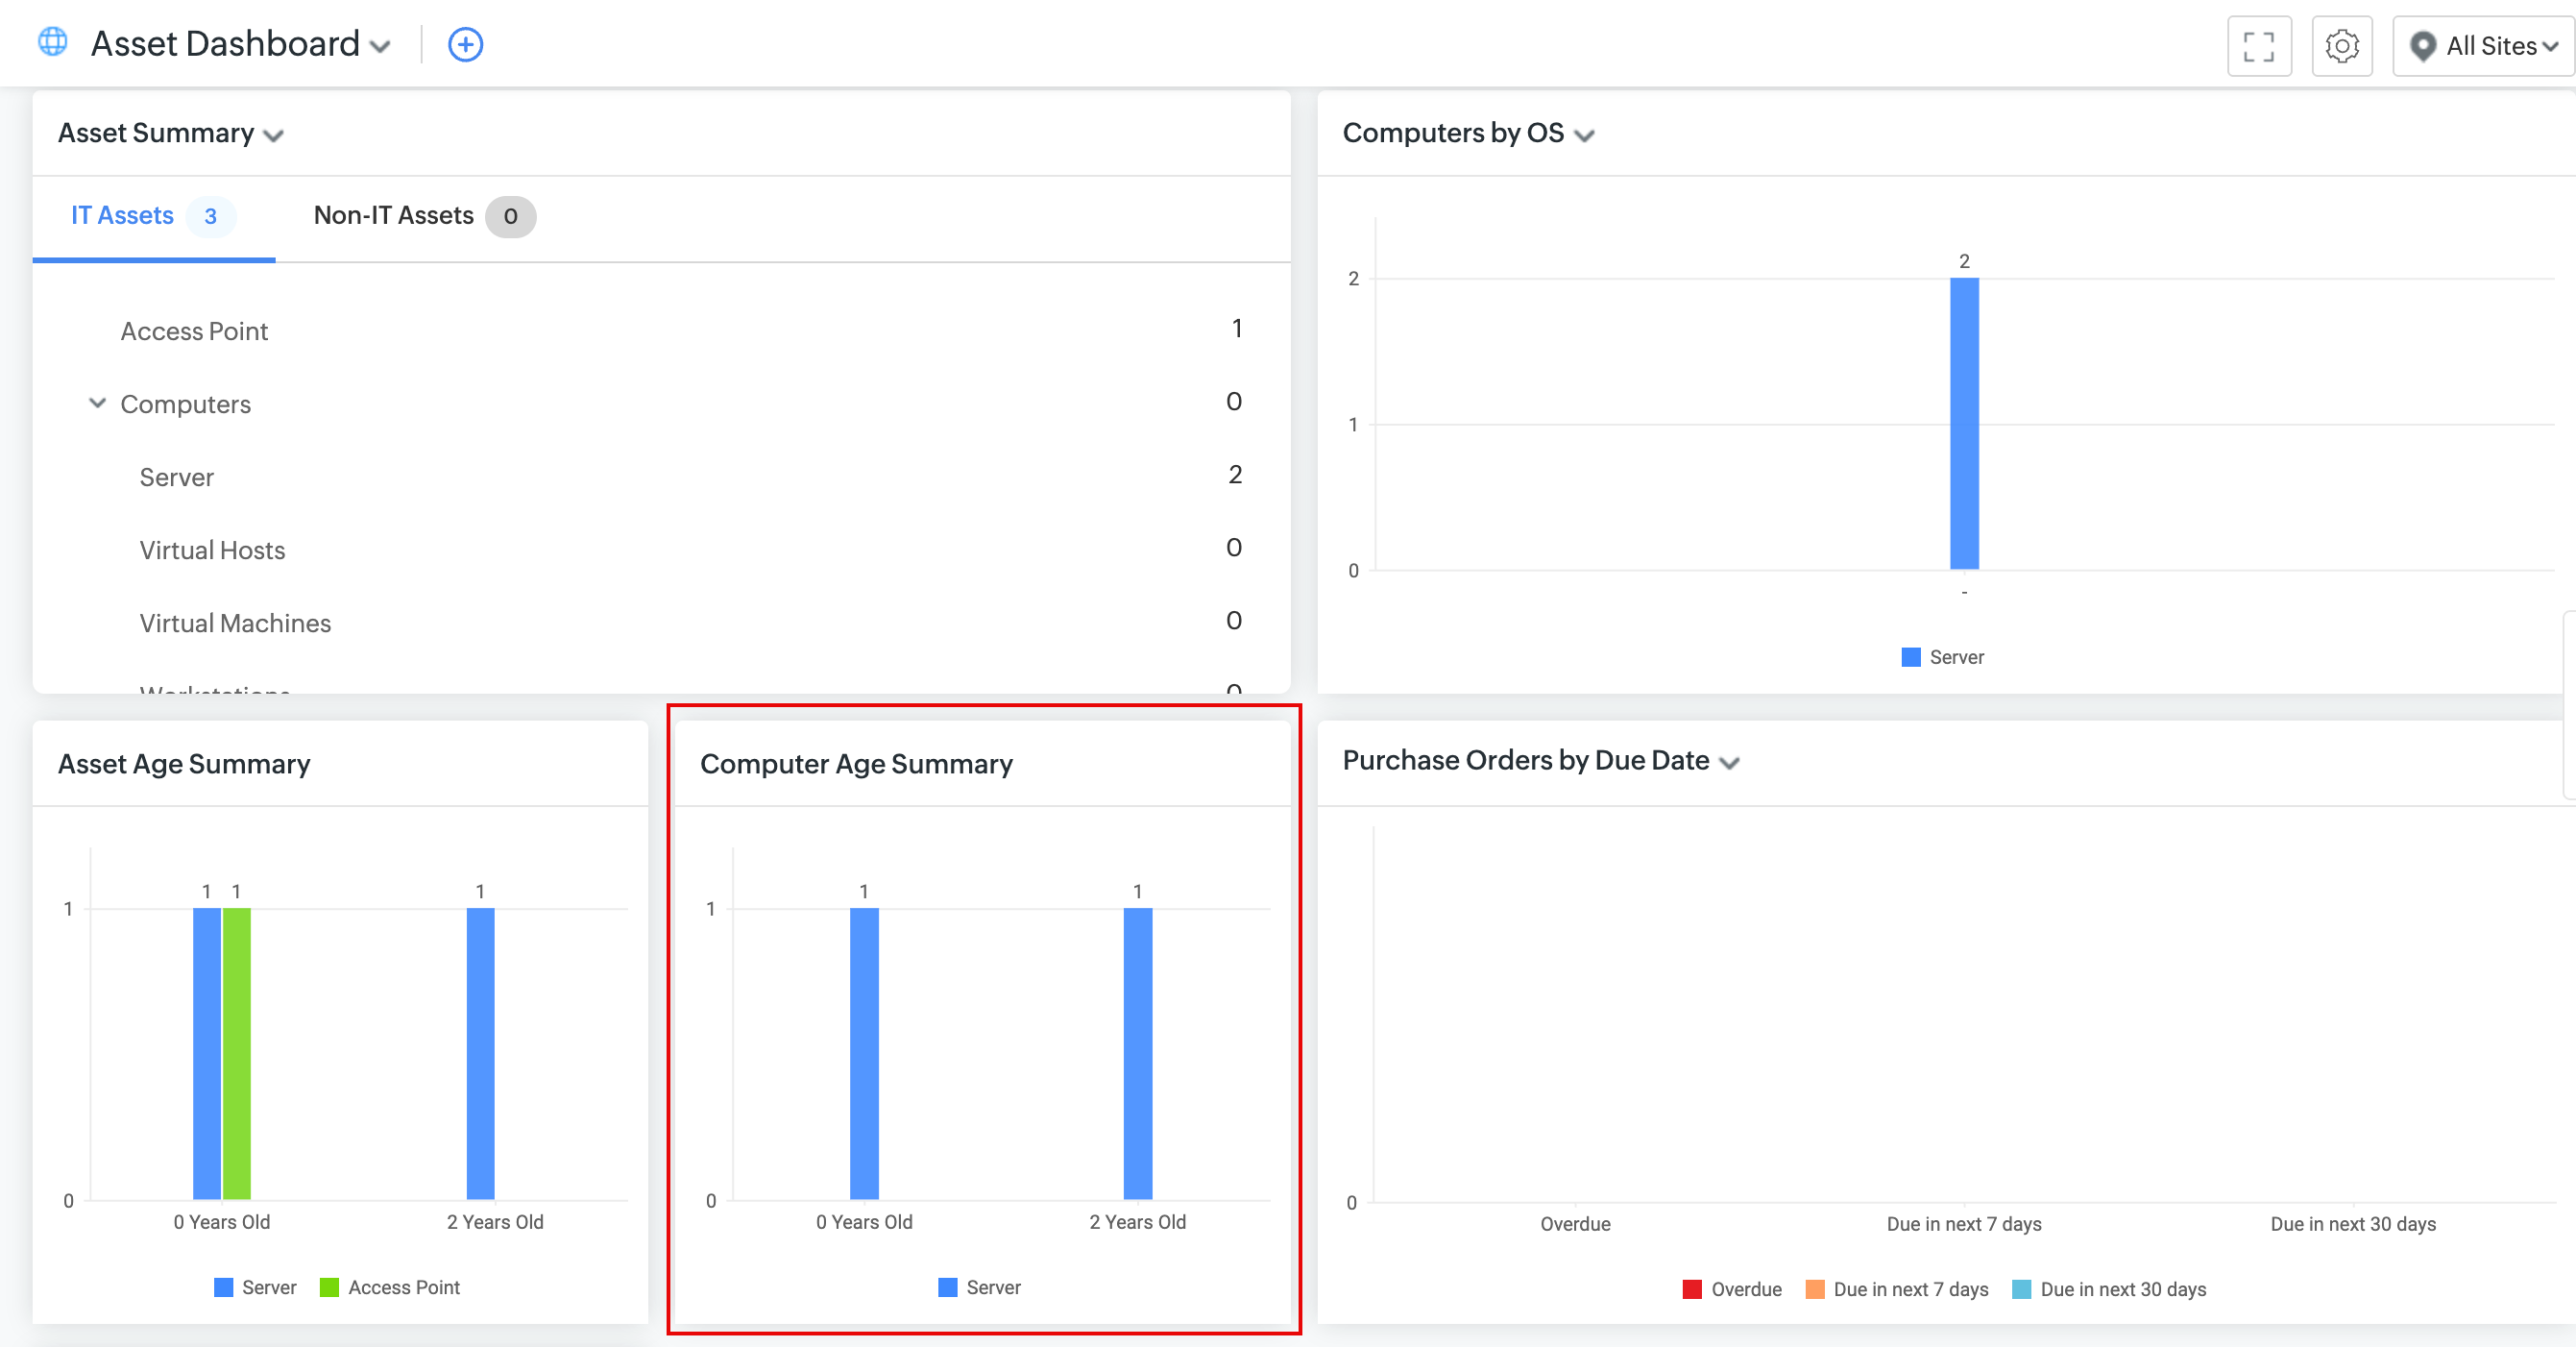Open the Computers by OS dropdown chevron
The width and height of the screenshot is (2576, 1347).
pos(1584,135)
